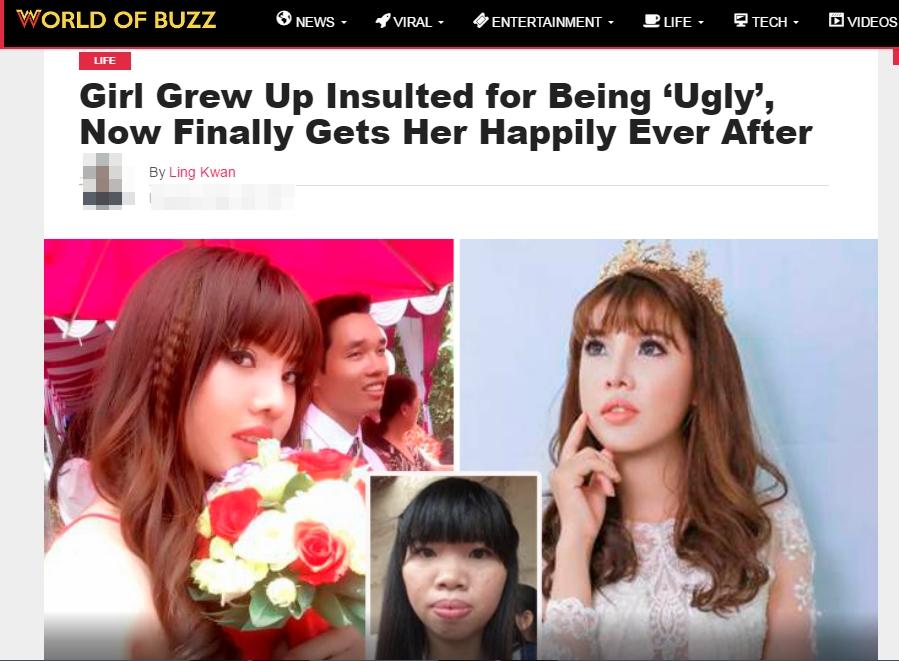Screen dimensions: 899x661
Task: Open the Entertainment menu item
Action: coord(543,21)
